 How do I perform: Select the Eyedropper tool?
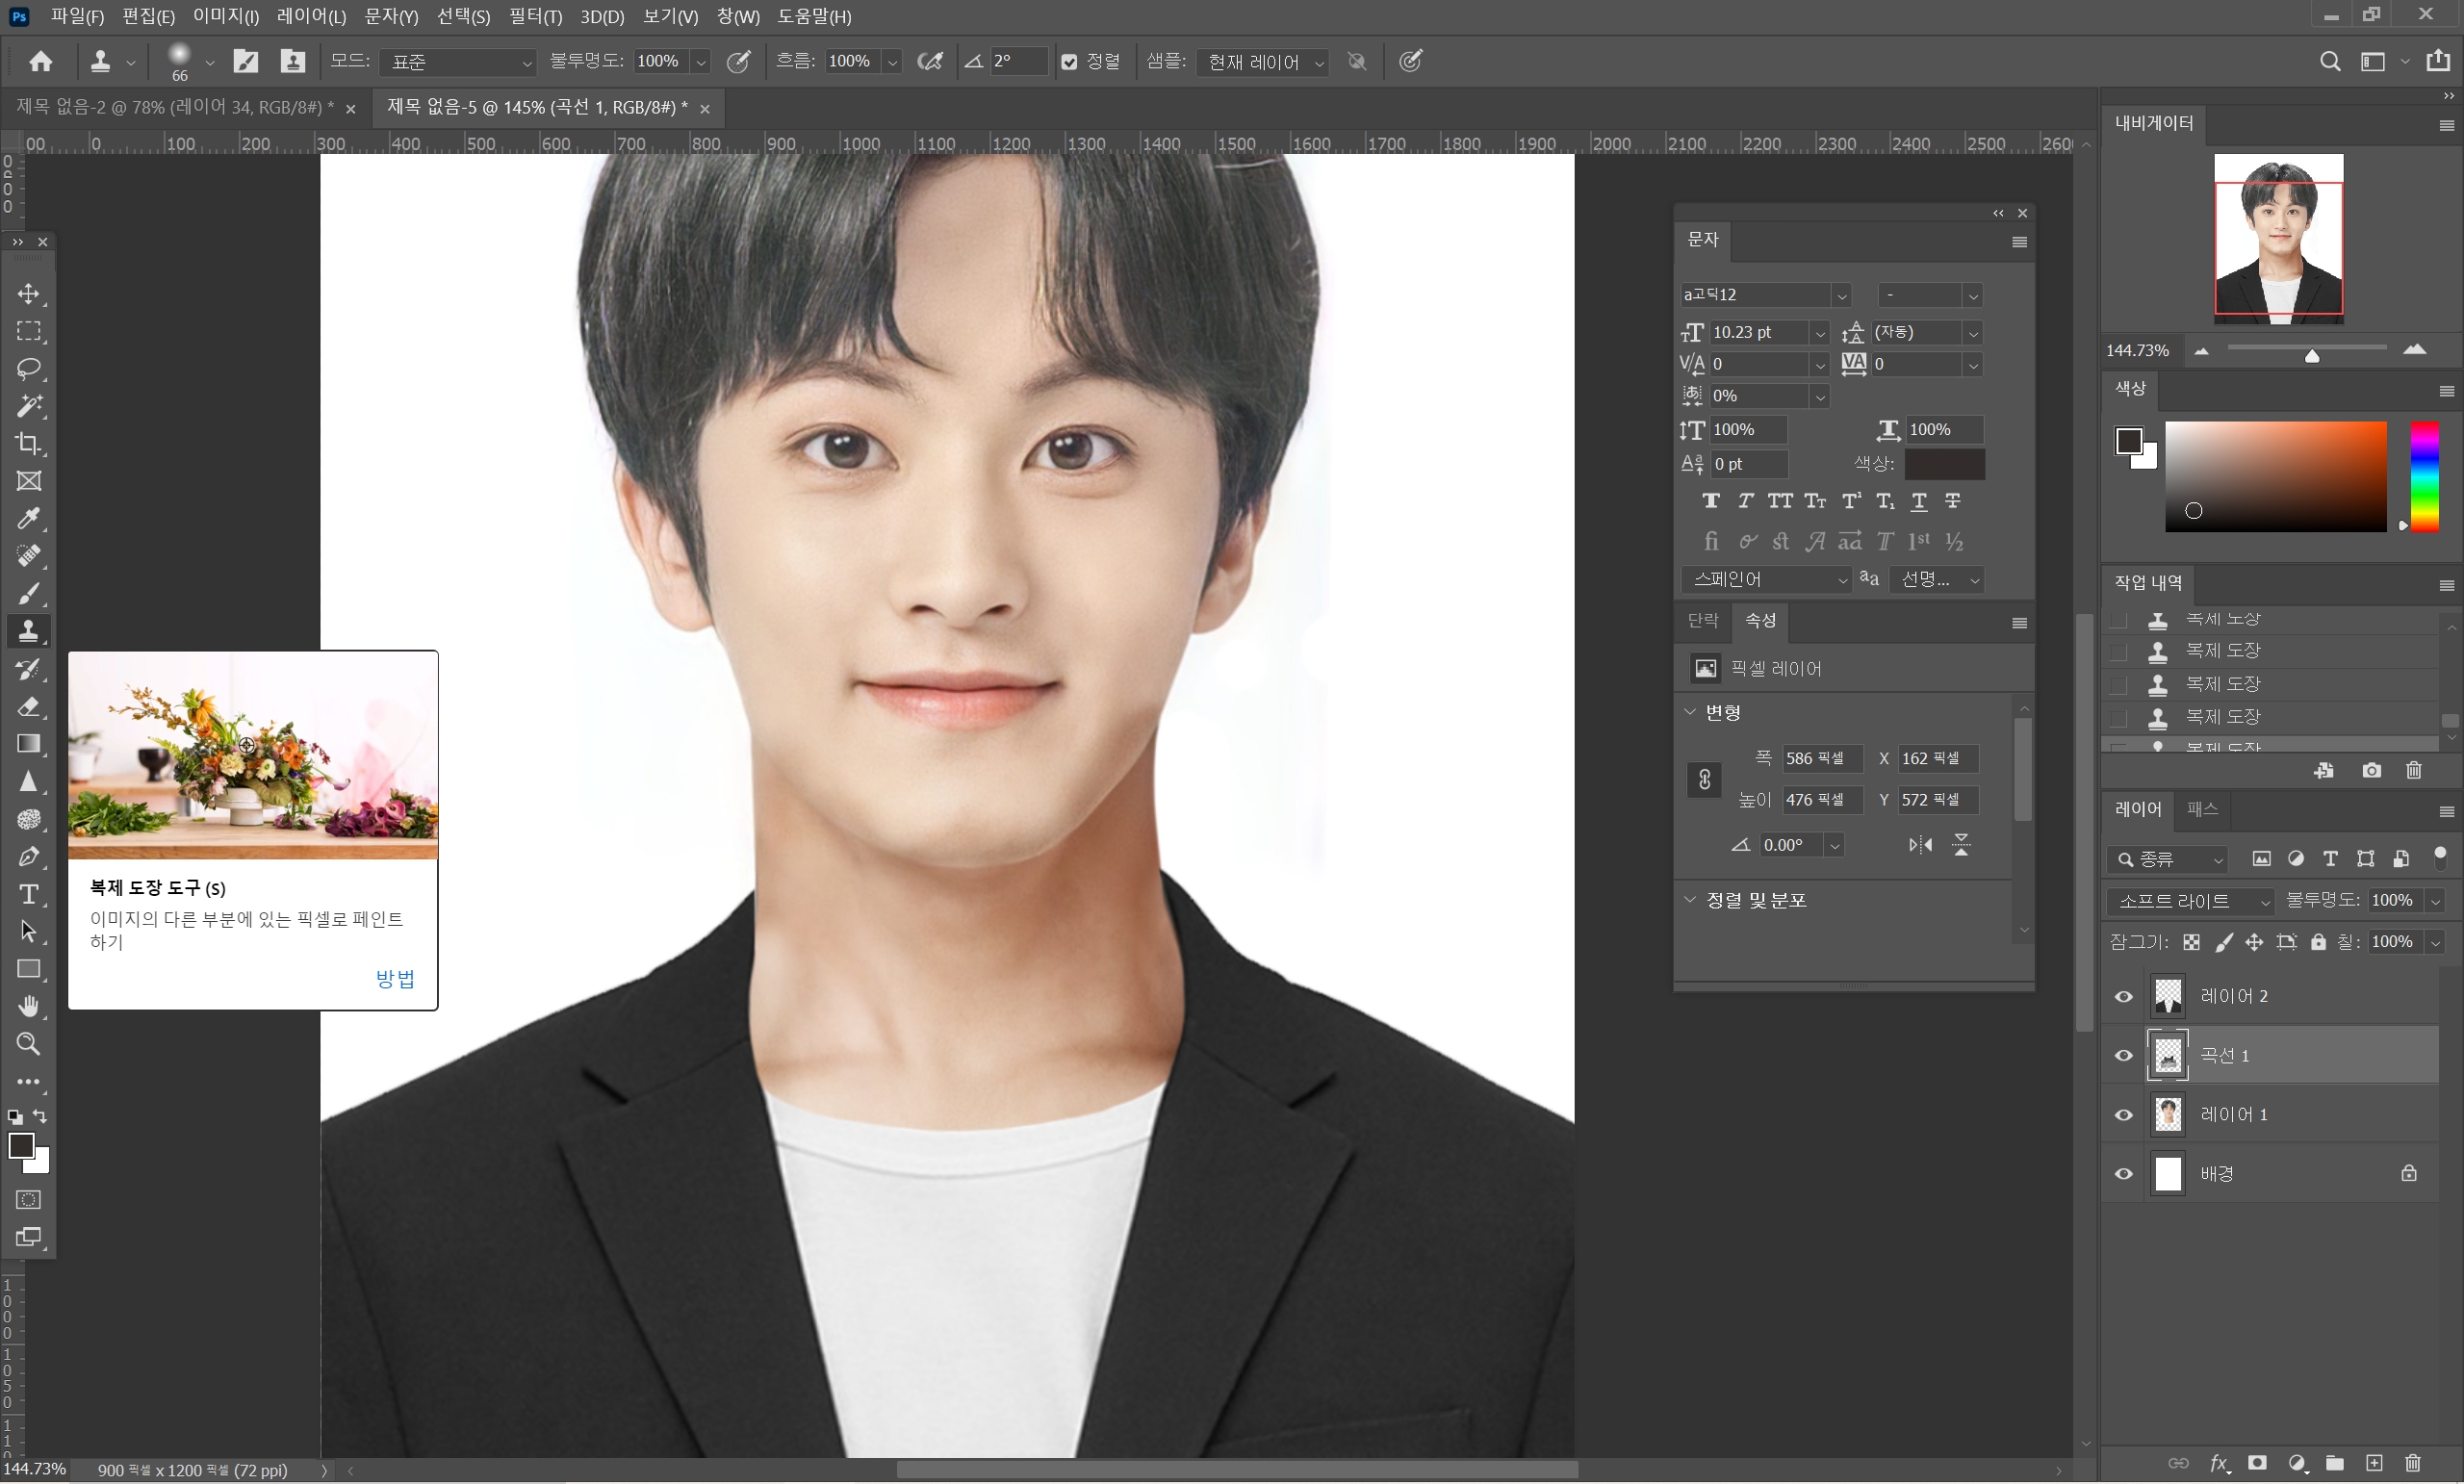(x=28, y=519)
